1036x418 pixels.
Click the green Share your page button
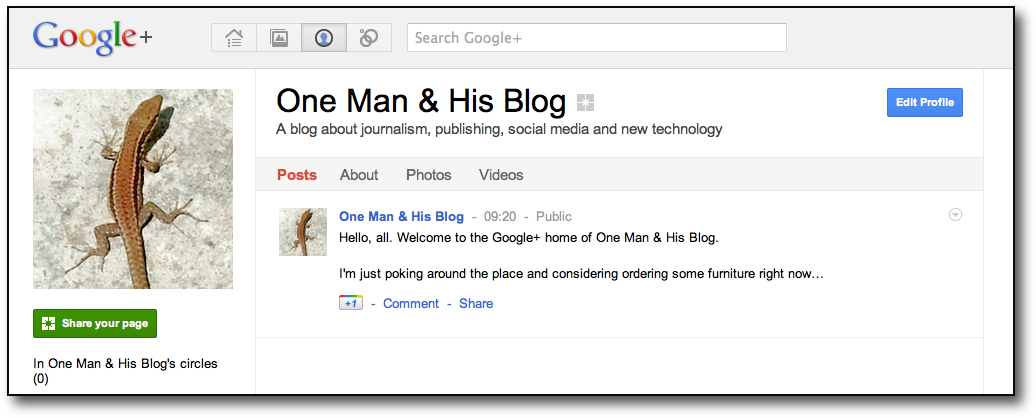pyautogui.click(x=95, y=324)
